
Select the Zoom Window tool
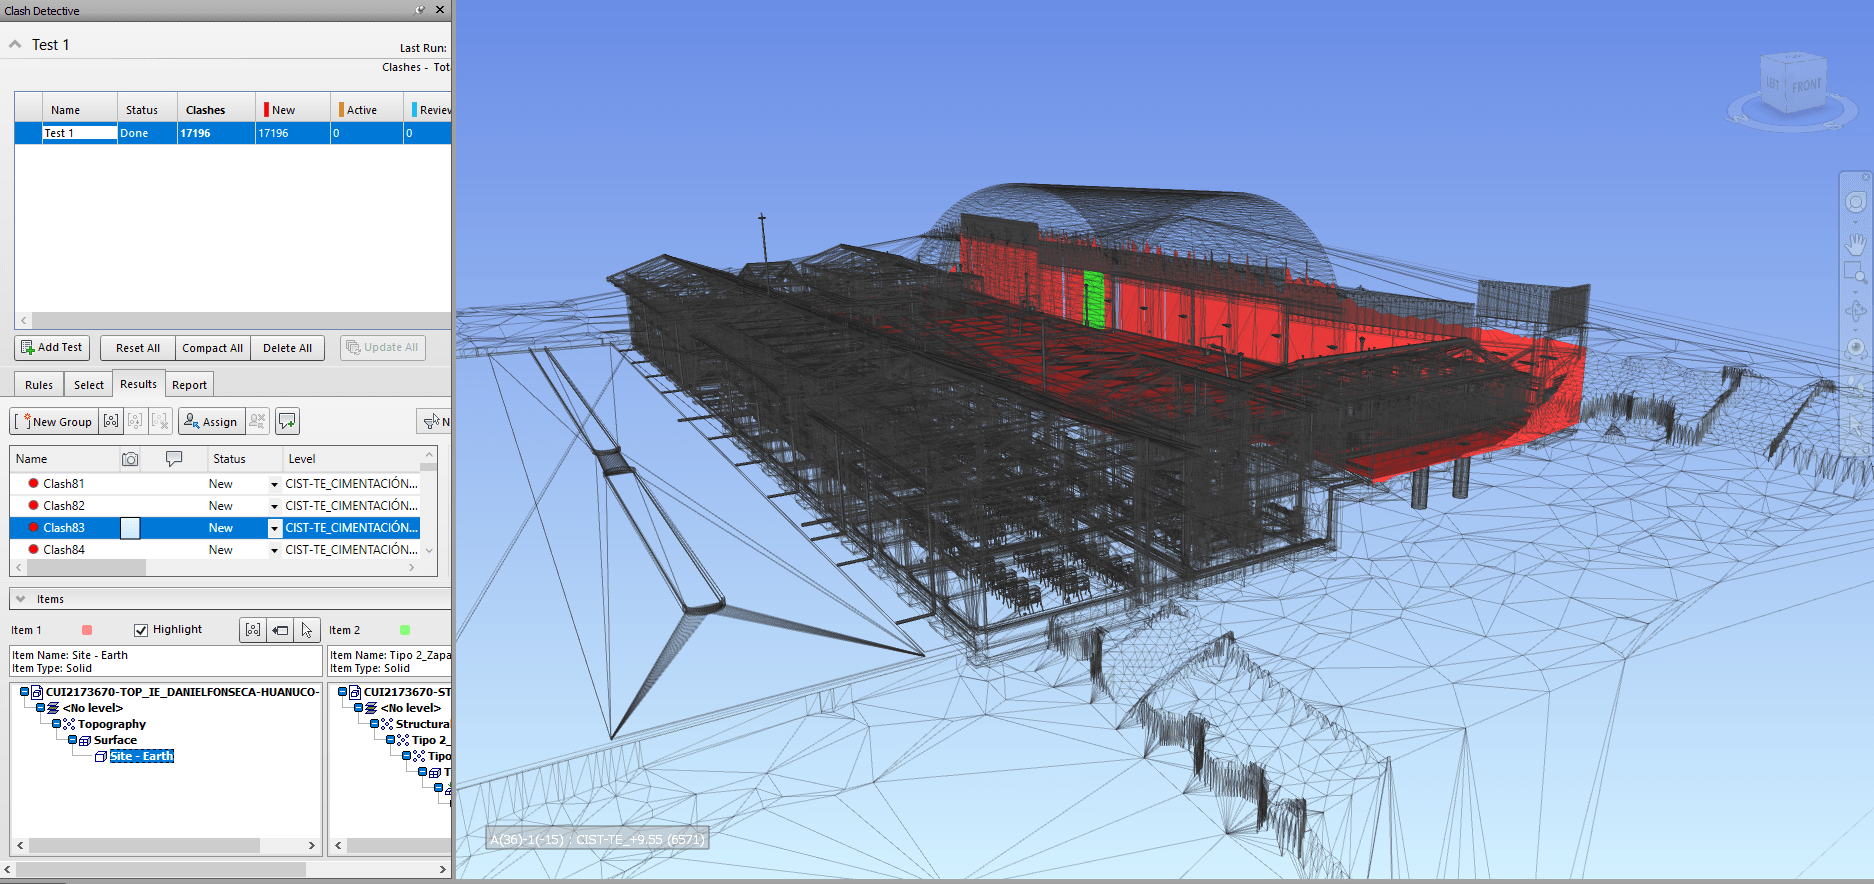[1855, 273]
